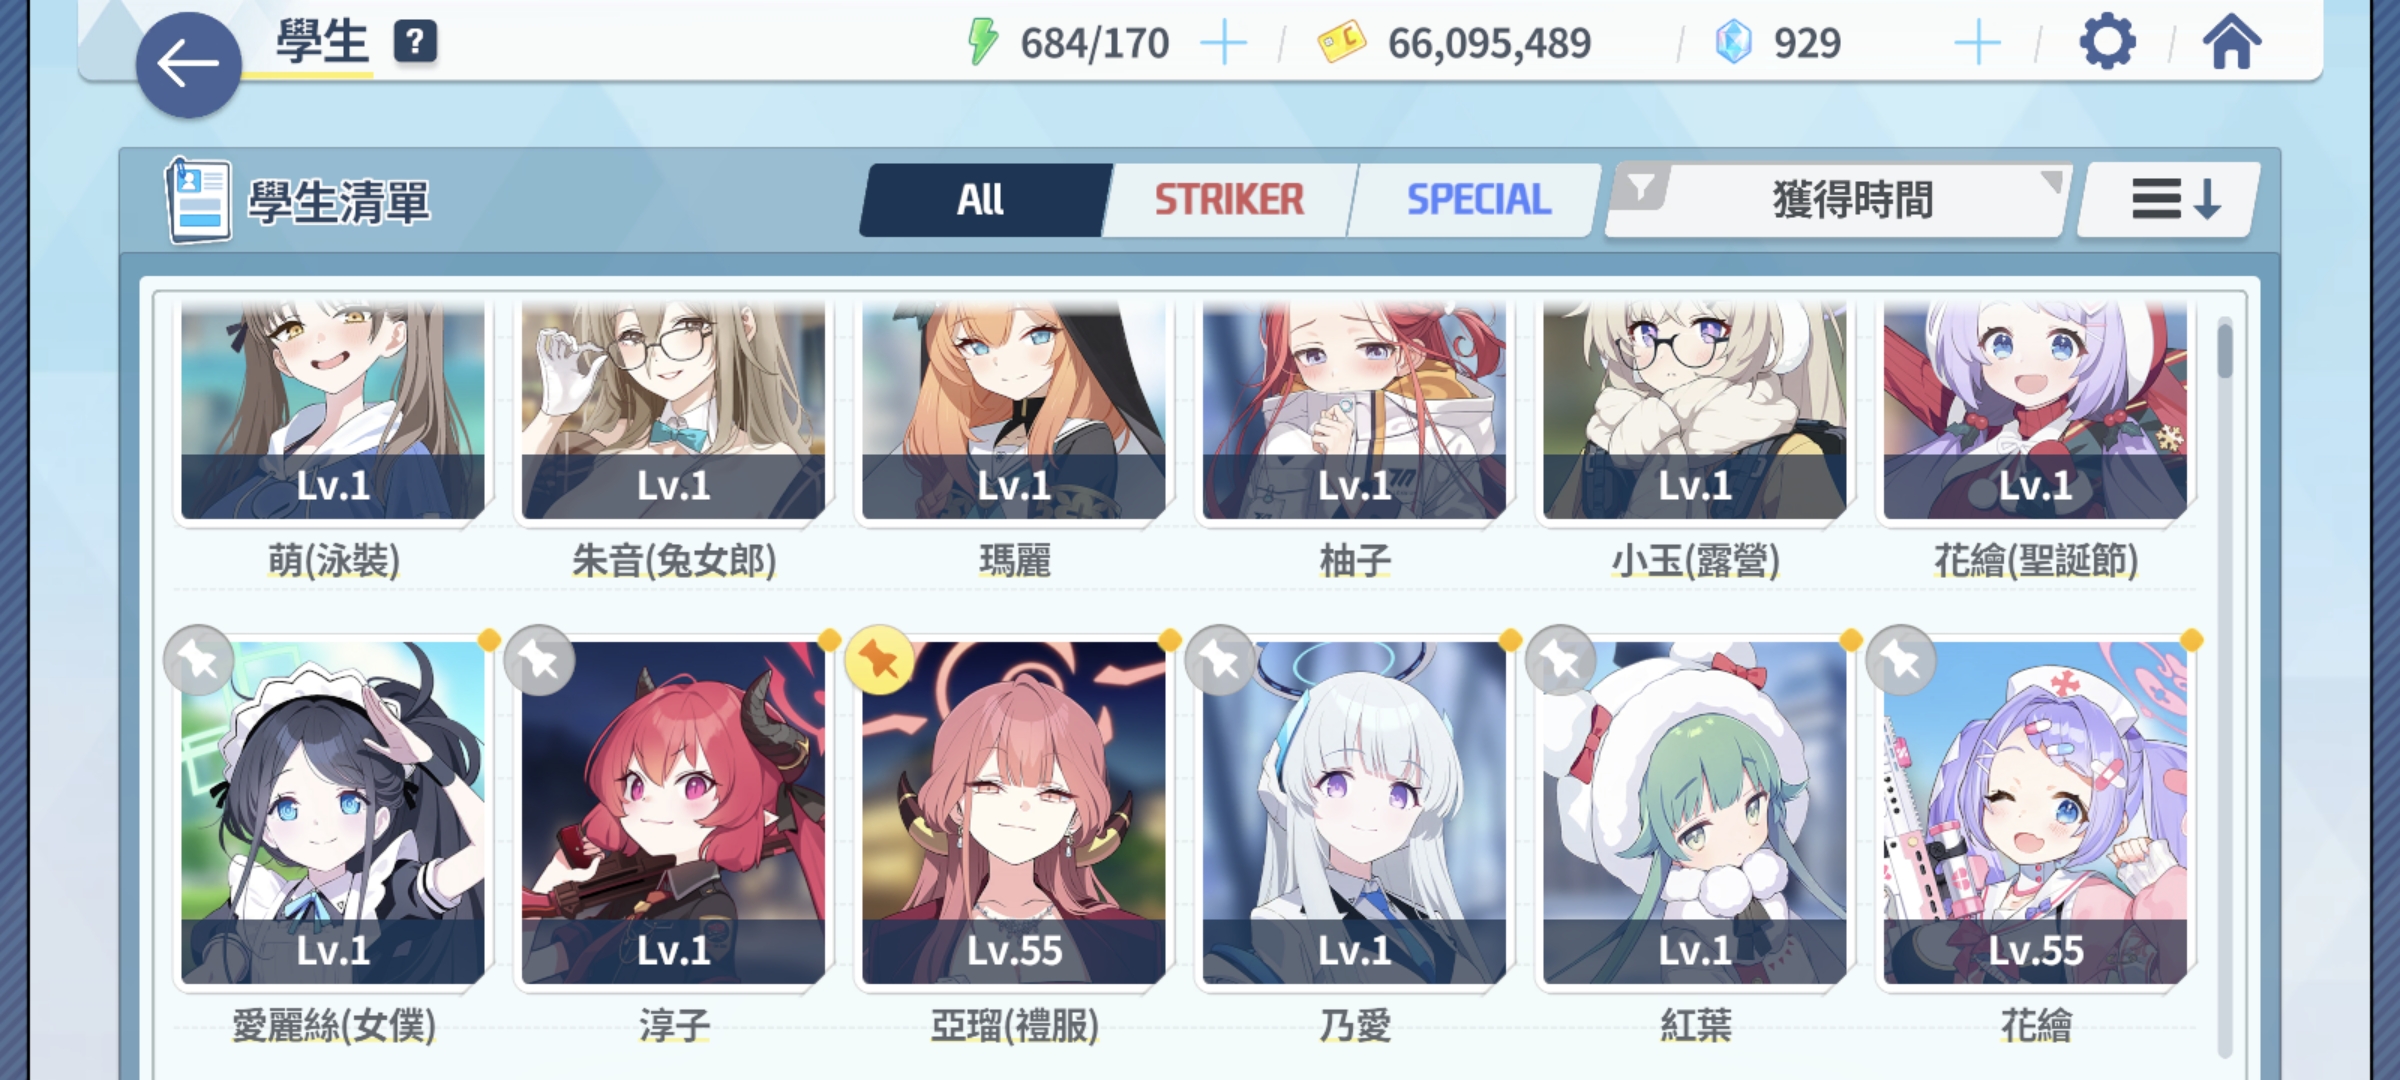Click the student list scrollbar
The height and width of the screenshot is (1080, 2400).
[x=2224, y=686]
